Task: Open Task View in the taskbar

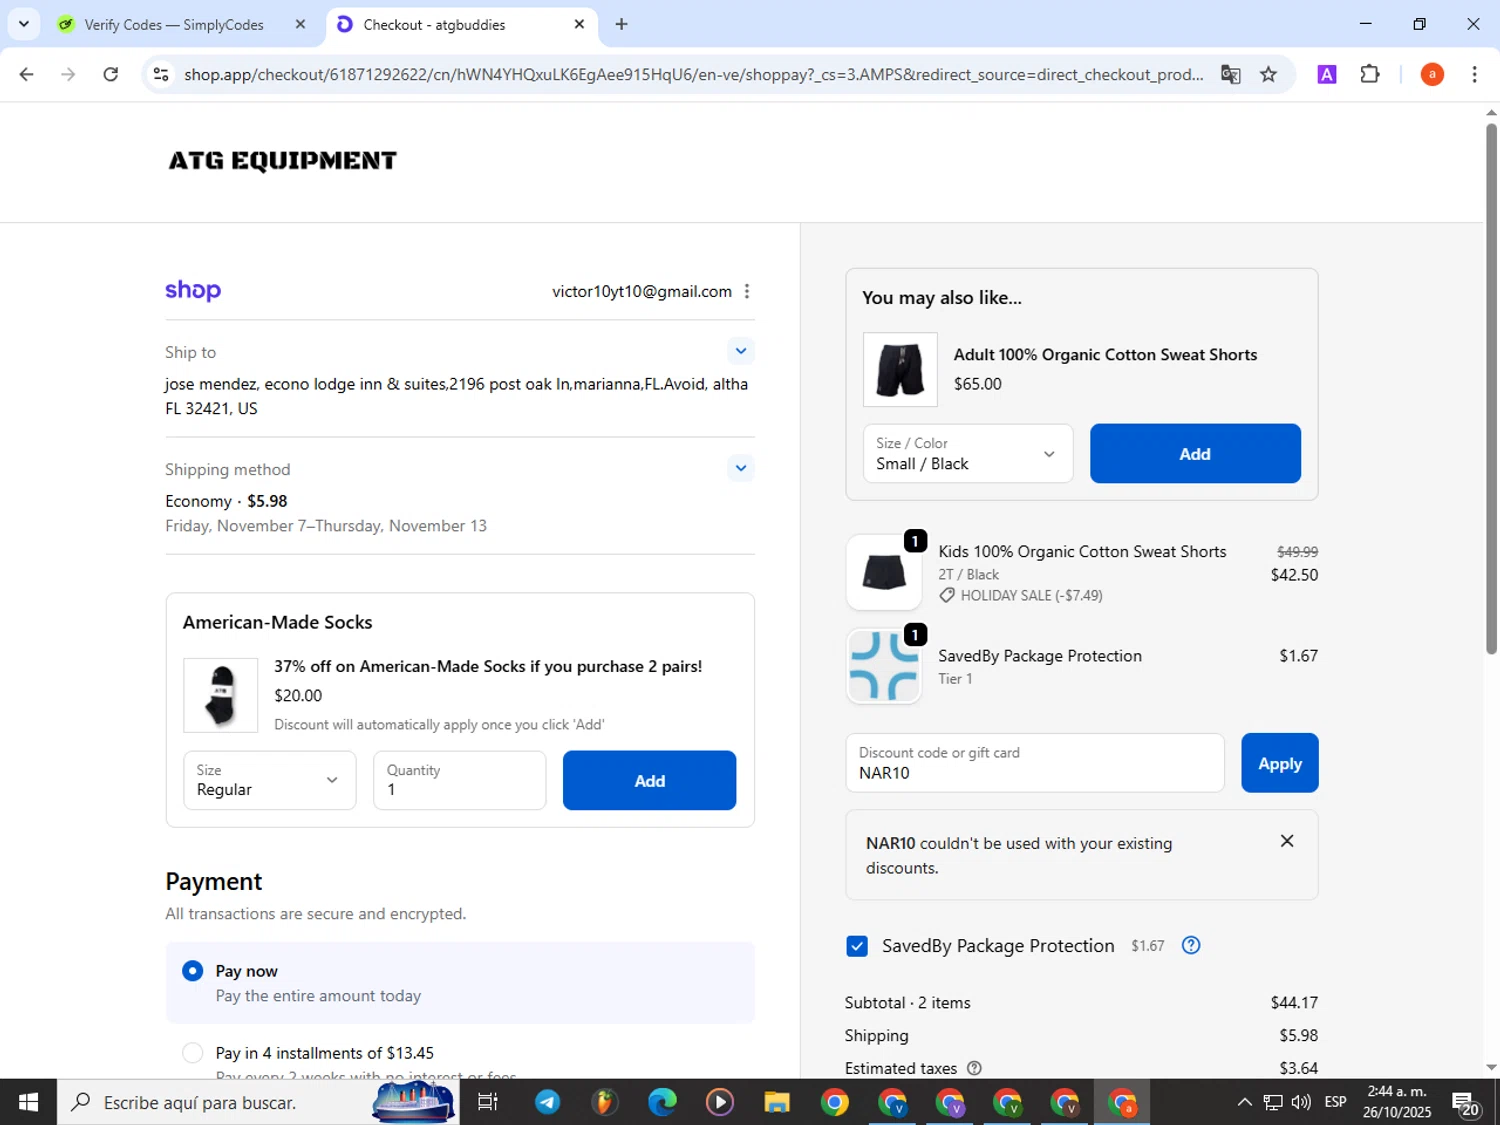Action: point(488,1102)
